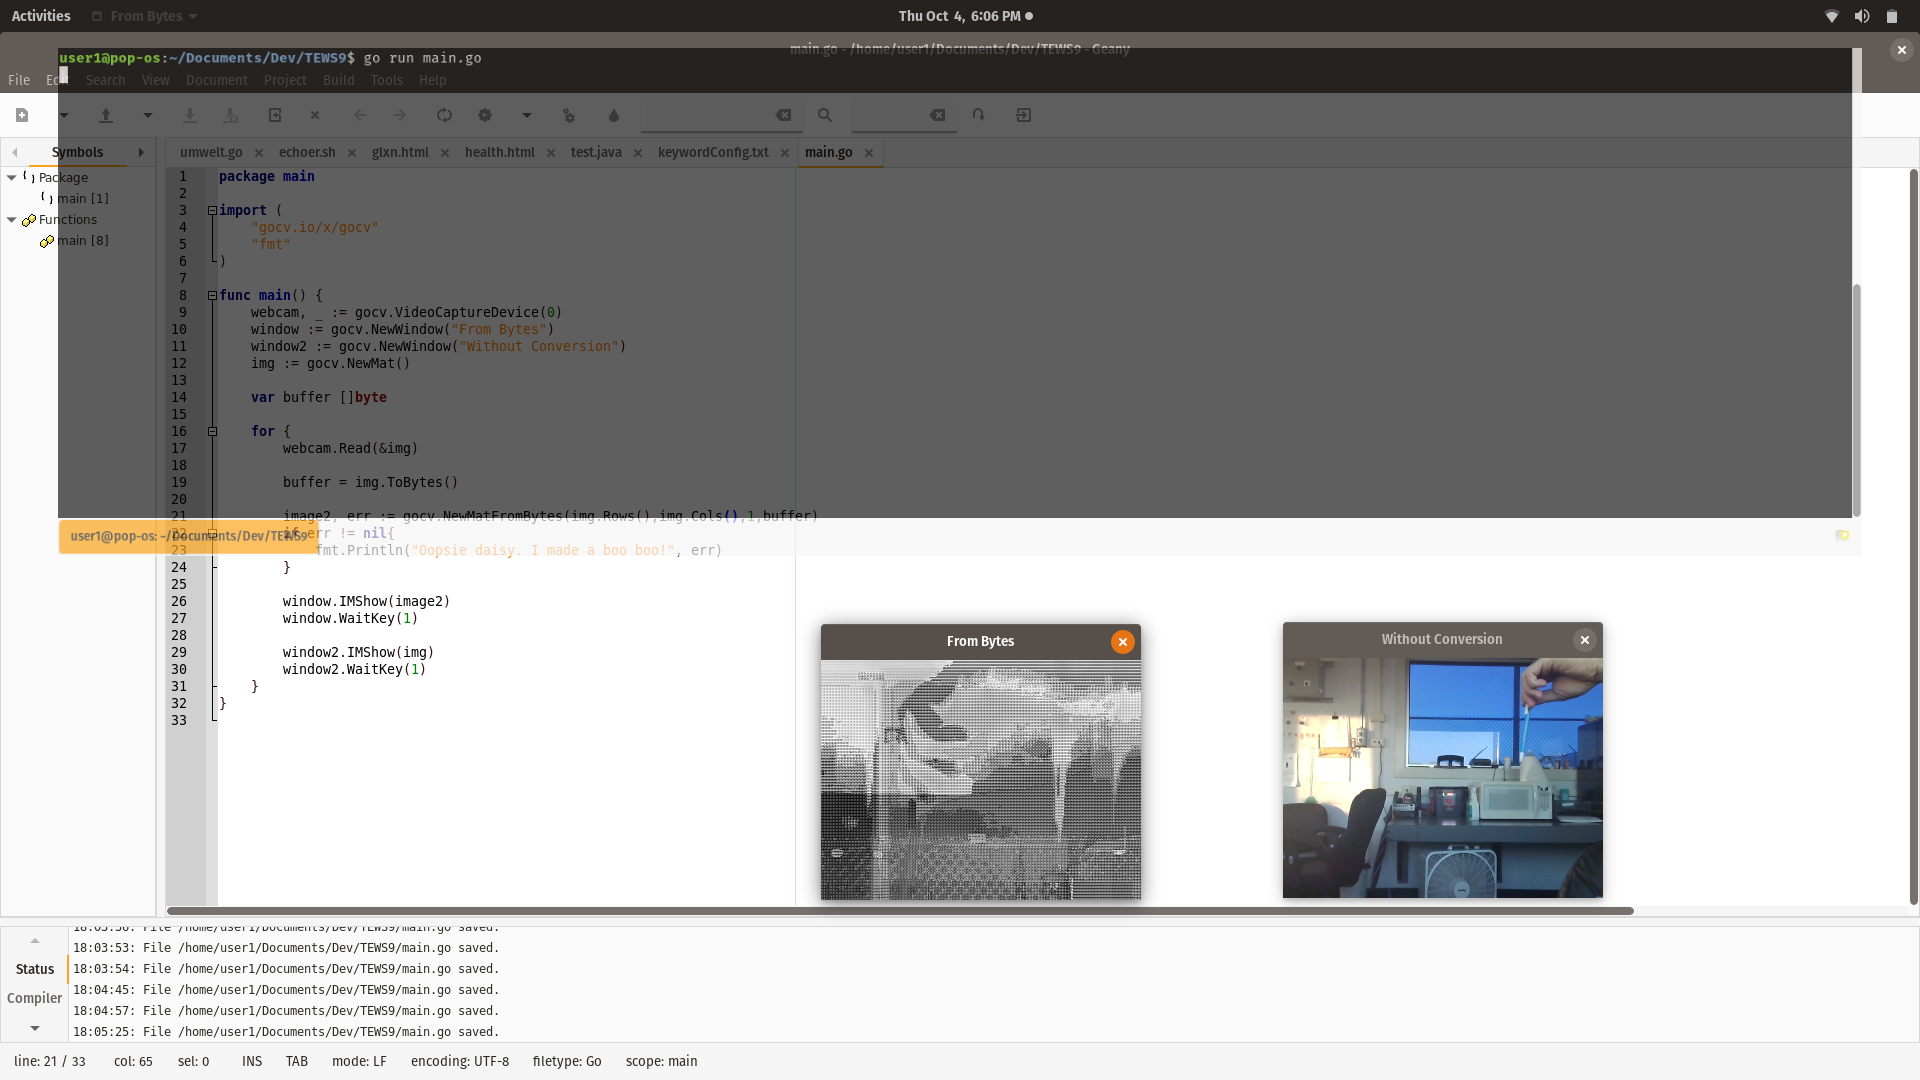Collapse the Functions group in the Symbols sidebar
The width and height of the screenshot is (1920, 1080).
(x=11, y=219)
